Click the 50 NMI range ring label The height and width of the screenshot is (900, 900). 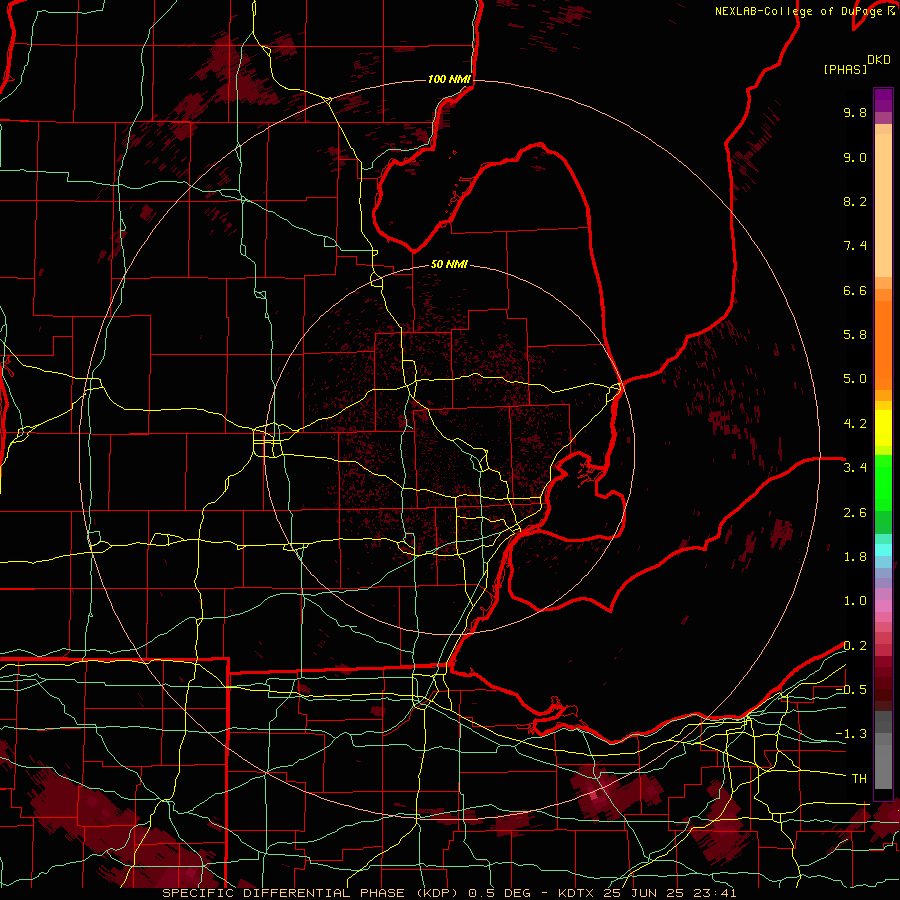pyautogui.click(x=449, y=264)
